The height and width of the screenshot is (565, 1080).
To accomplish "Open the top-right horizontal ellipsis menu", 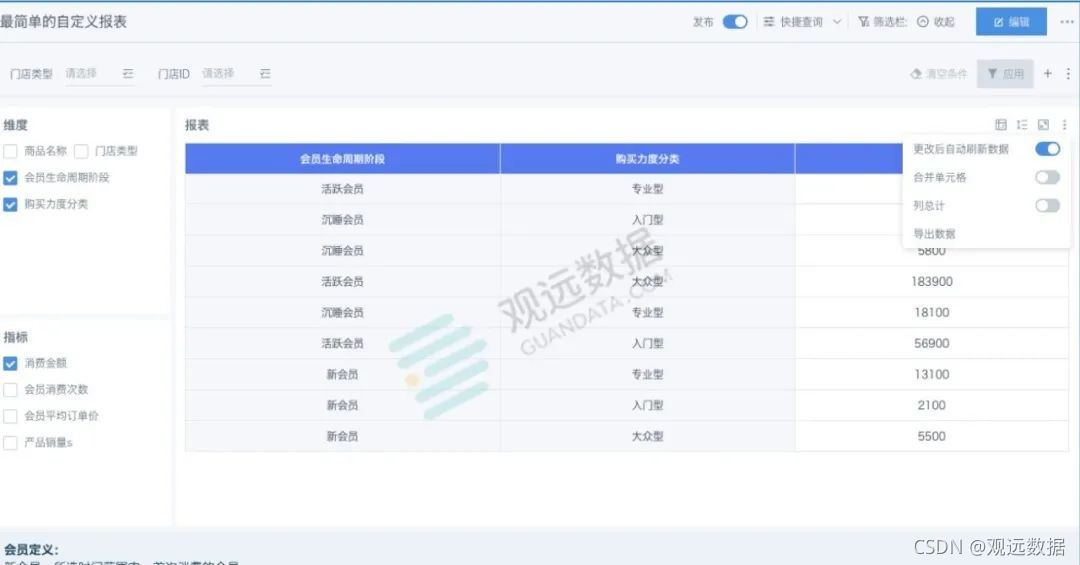I will tap(1066, 22).
